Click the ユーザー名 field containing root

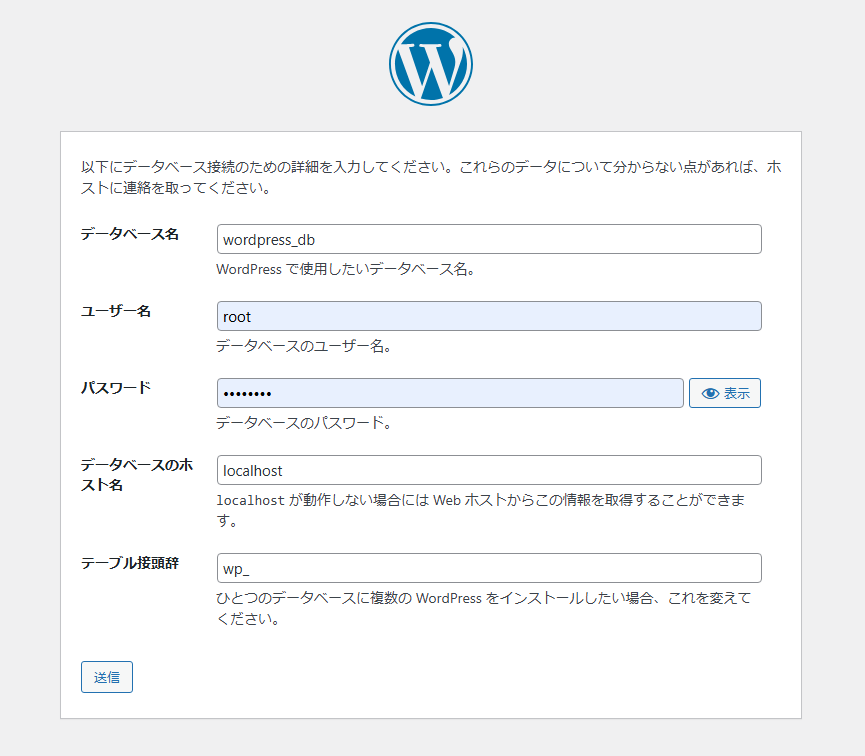pyautogui.click(x=489, y=317)
